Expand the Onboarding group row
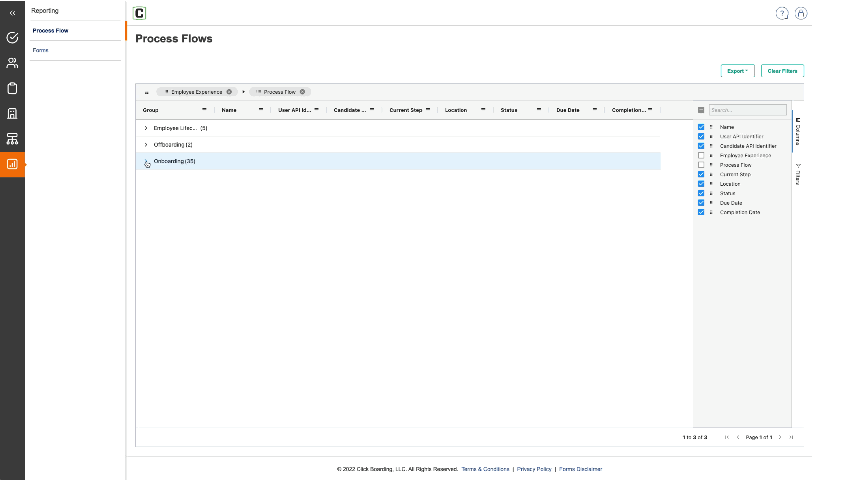Image resolution: width=853 pixels, height=480 pixels. [x=146, y=162]
